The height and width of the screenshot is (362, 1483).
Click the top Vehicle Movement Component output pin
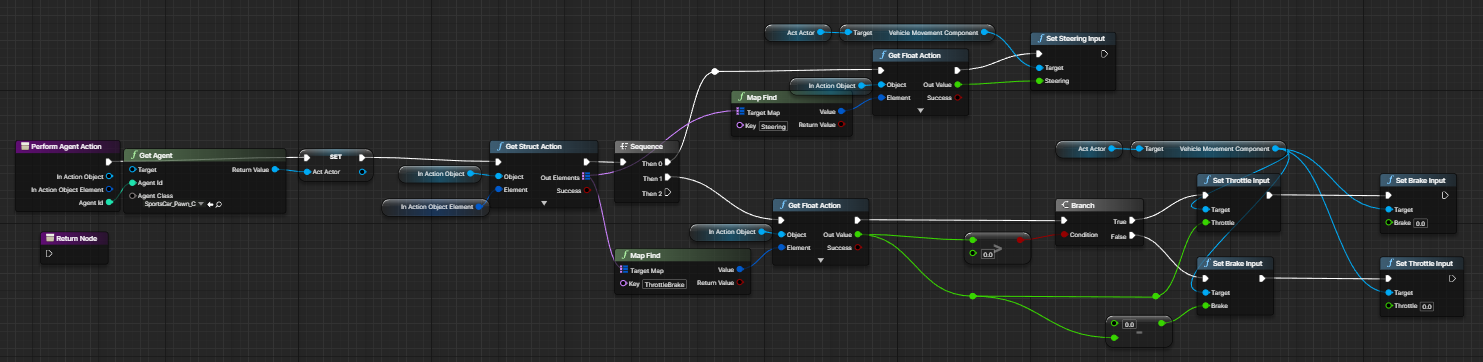click(984, 33)
